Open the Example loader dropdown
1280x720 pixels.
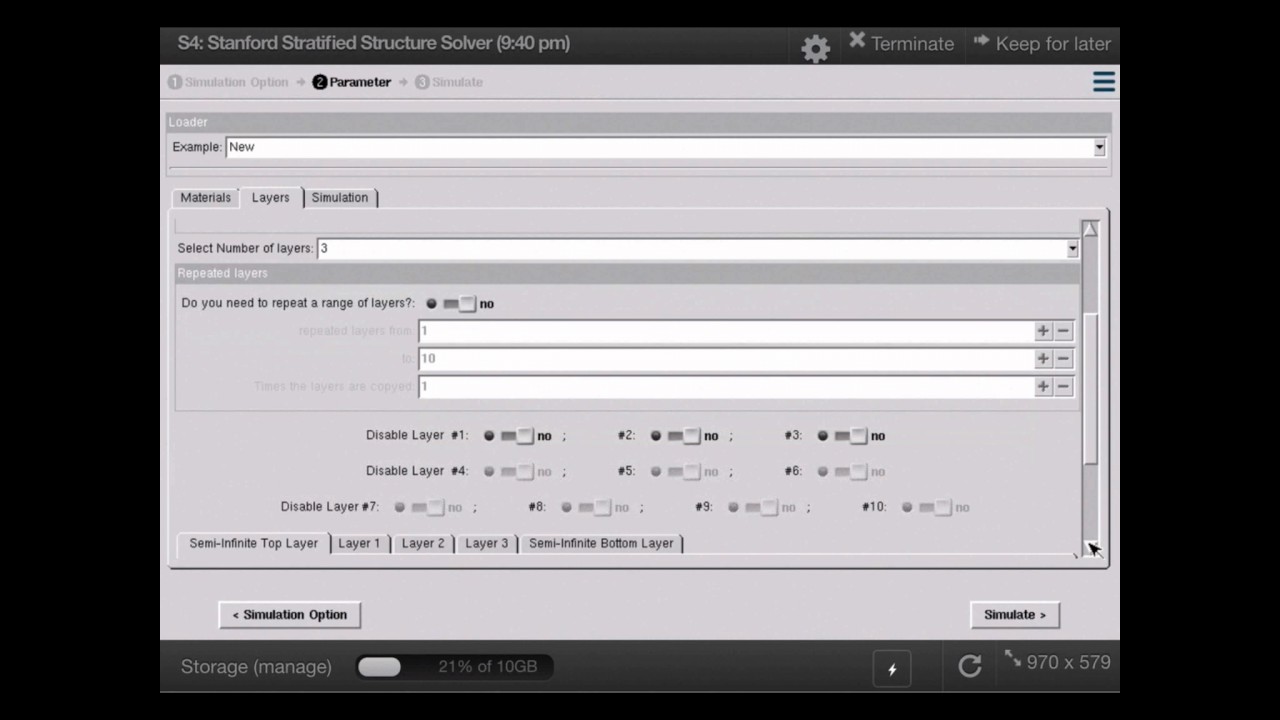[666, 147]
